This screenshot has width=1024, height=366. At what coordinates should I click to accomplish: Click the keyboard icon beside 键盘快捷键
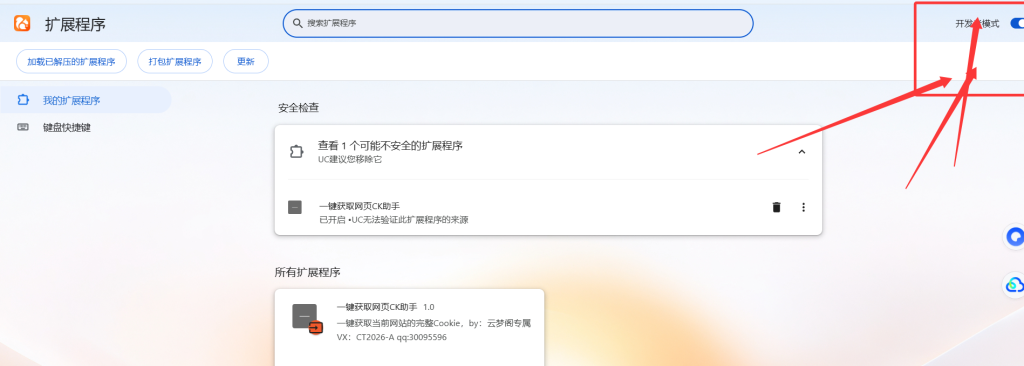pos(23,127)
